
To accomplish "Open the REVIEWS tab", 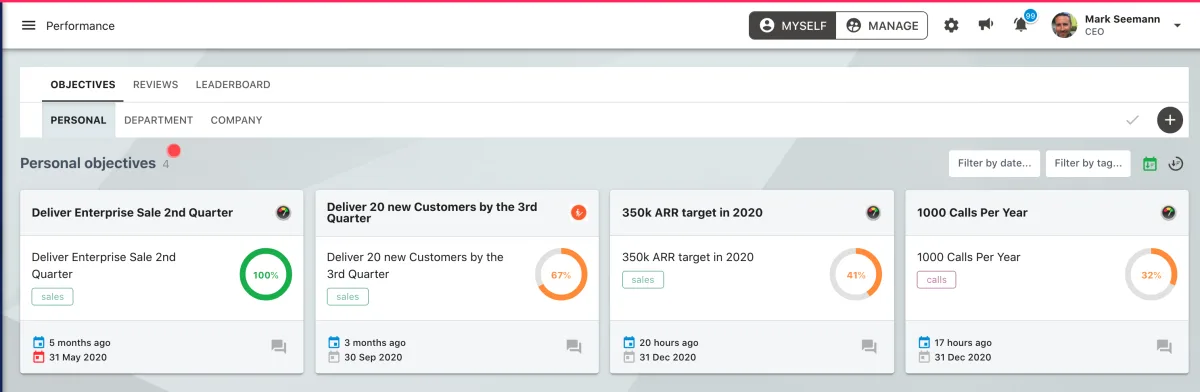I will point(155,85).
